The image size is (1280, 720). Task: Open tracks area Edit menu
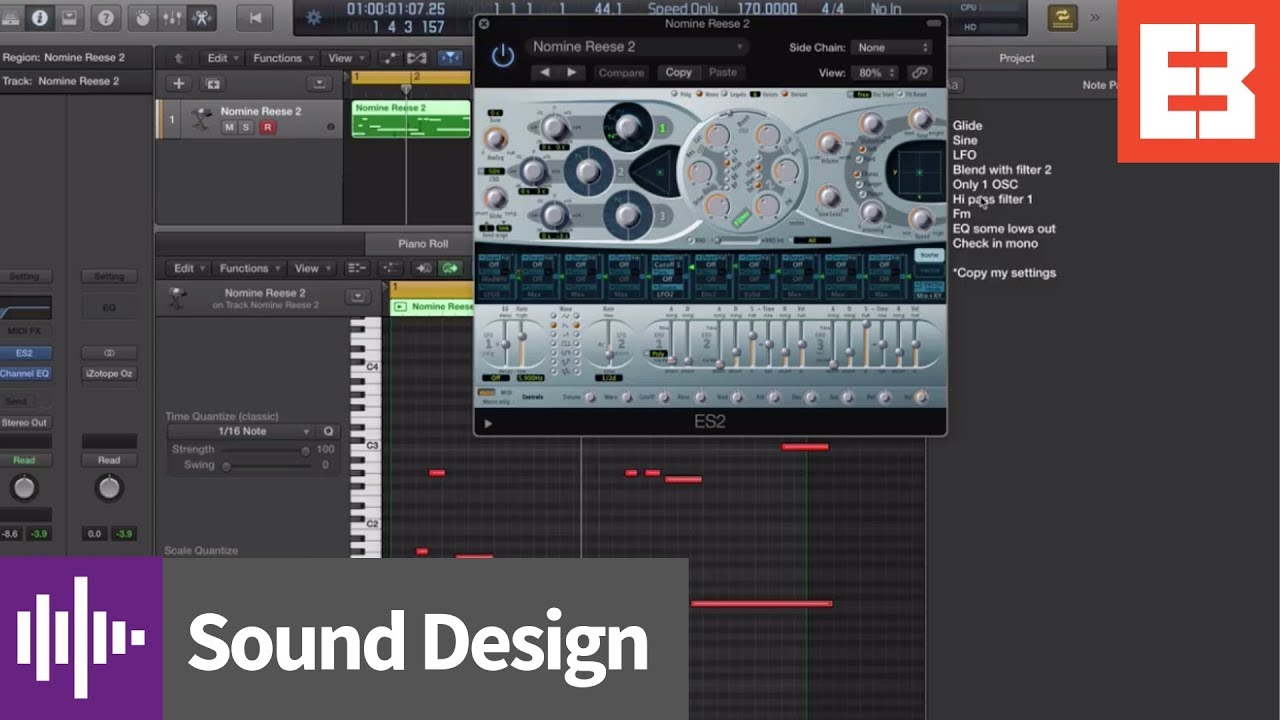(221, 58)
